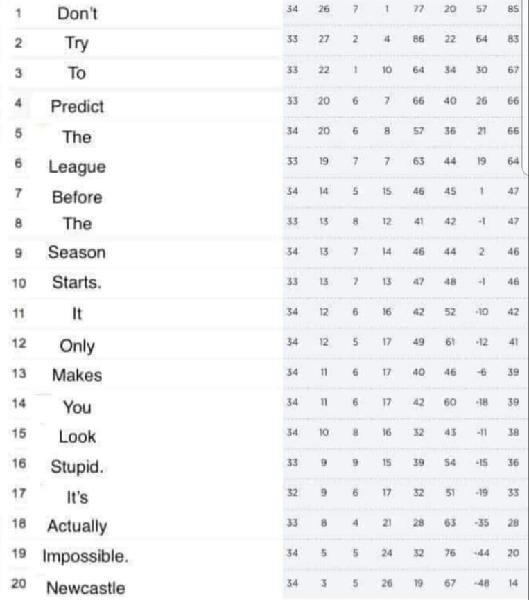529x600 pixels.
Task: Open the "Season" entry at rank 9
Action: [77, 253]
